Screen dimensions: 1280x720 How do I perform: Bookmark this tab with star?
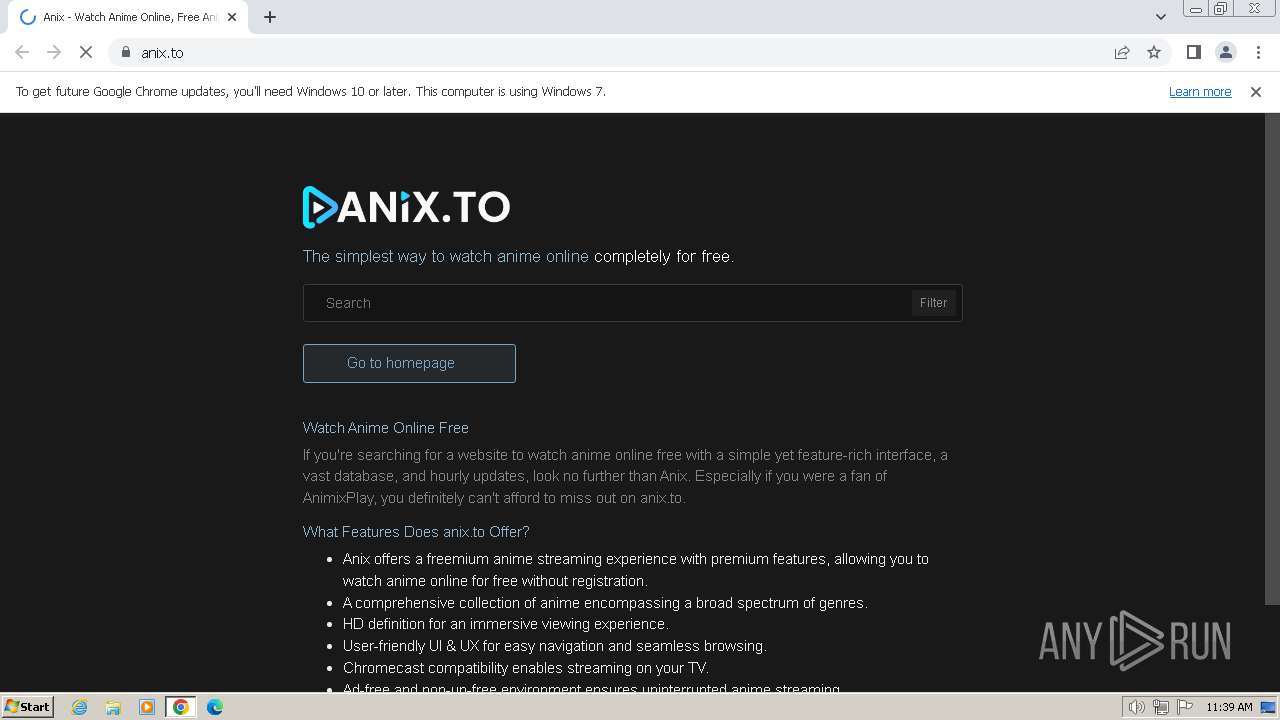click(1154, 52)
